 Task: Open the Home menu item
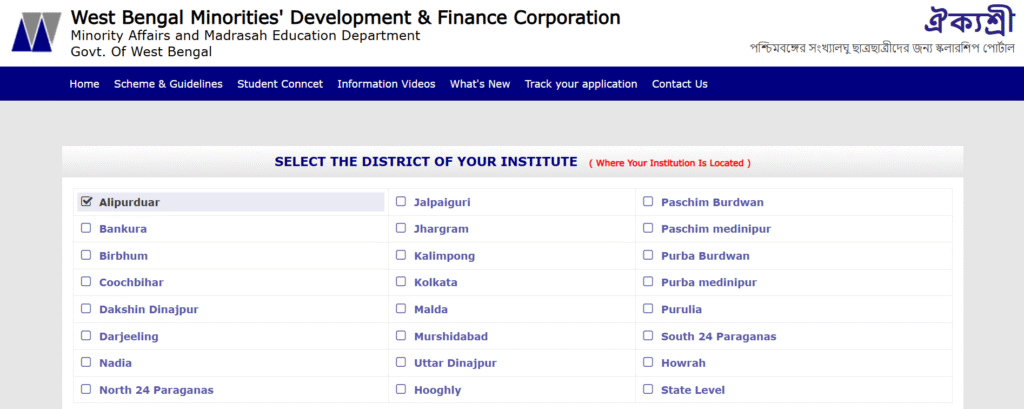[x=84, y=84]
